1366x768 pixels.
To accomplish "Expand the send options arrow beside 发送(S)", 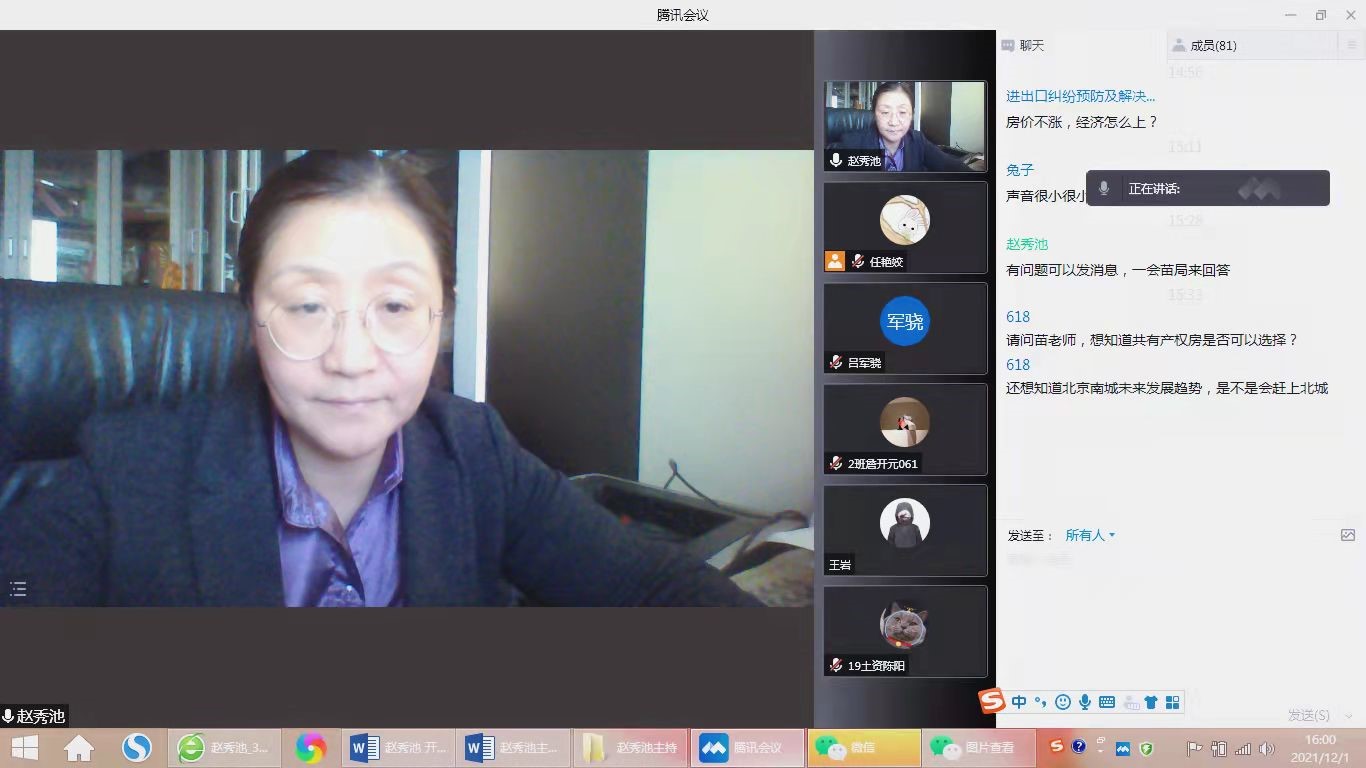I will [1348, 715].
